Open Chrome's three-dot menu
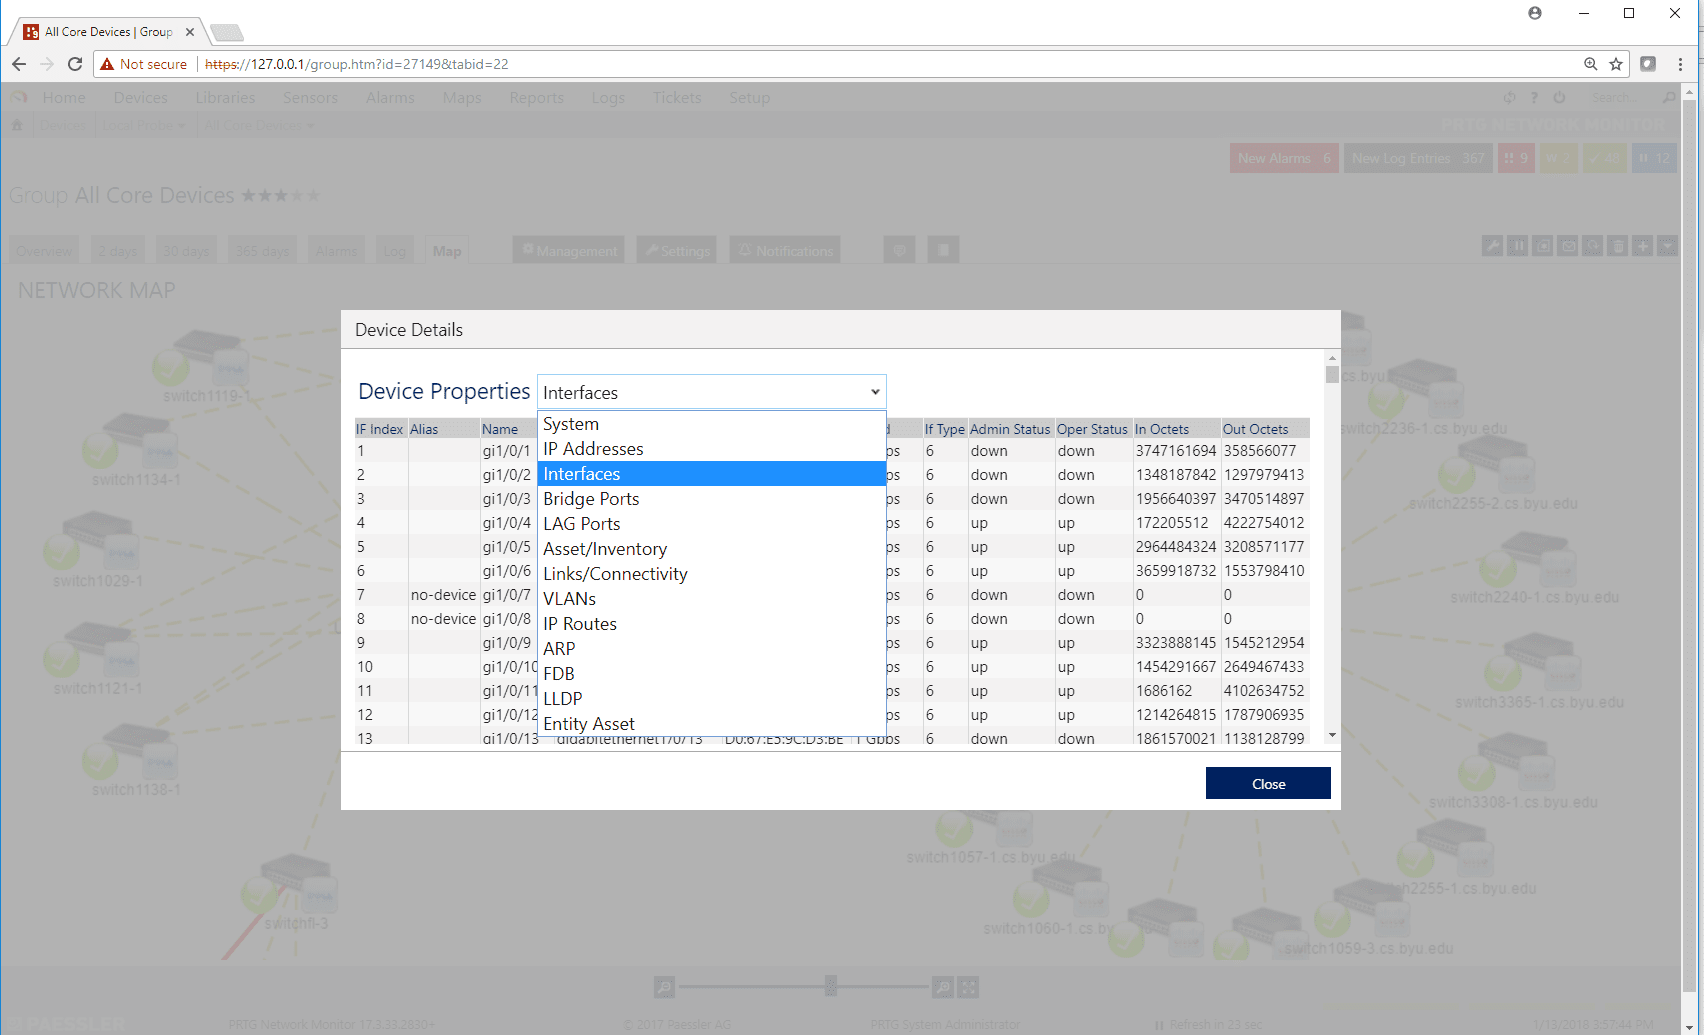The width and height of the screenshot is (1704, 1035). 1681,64
